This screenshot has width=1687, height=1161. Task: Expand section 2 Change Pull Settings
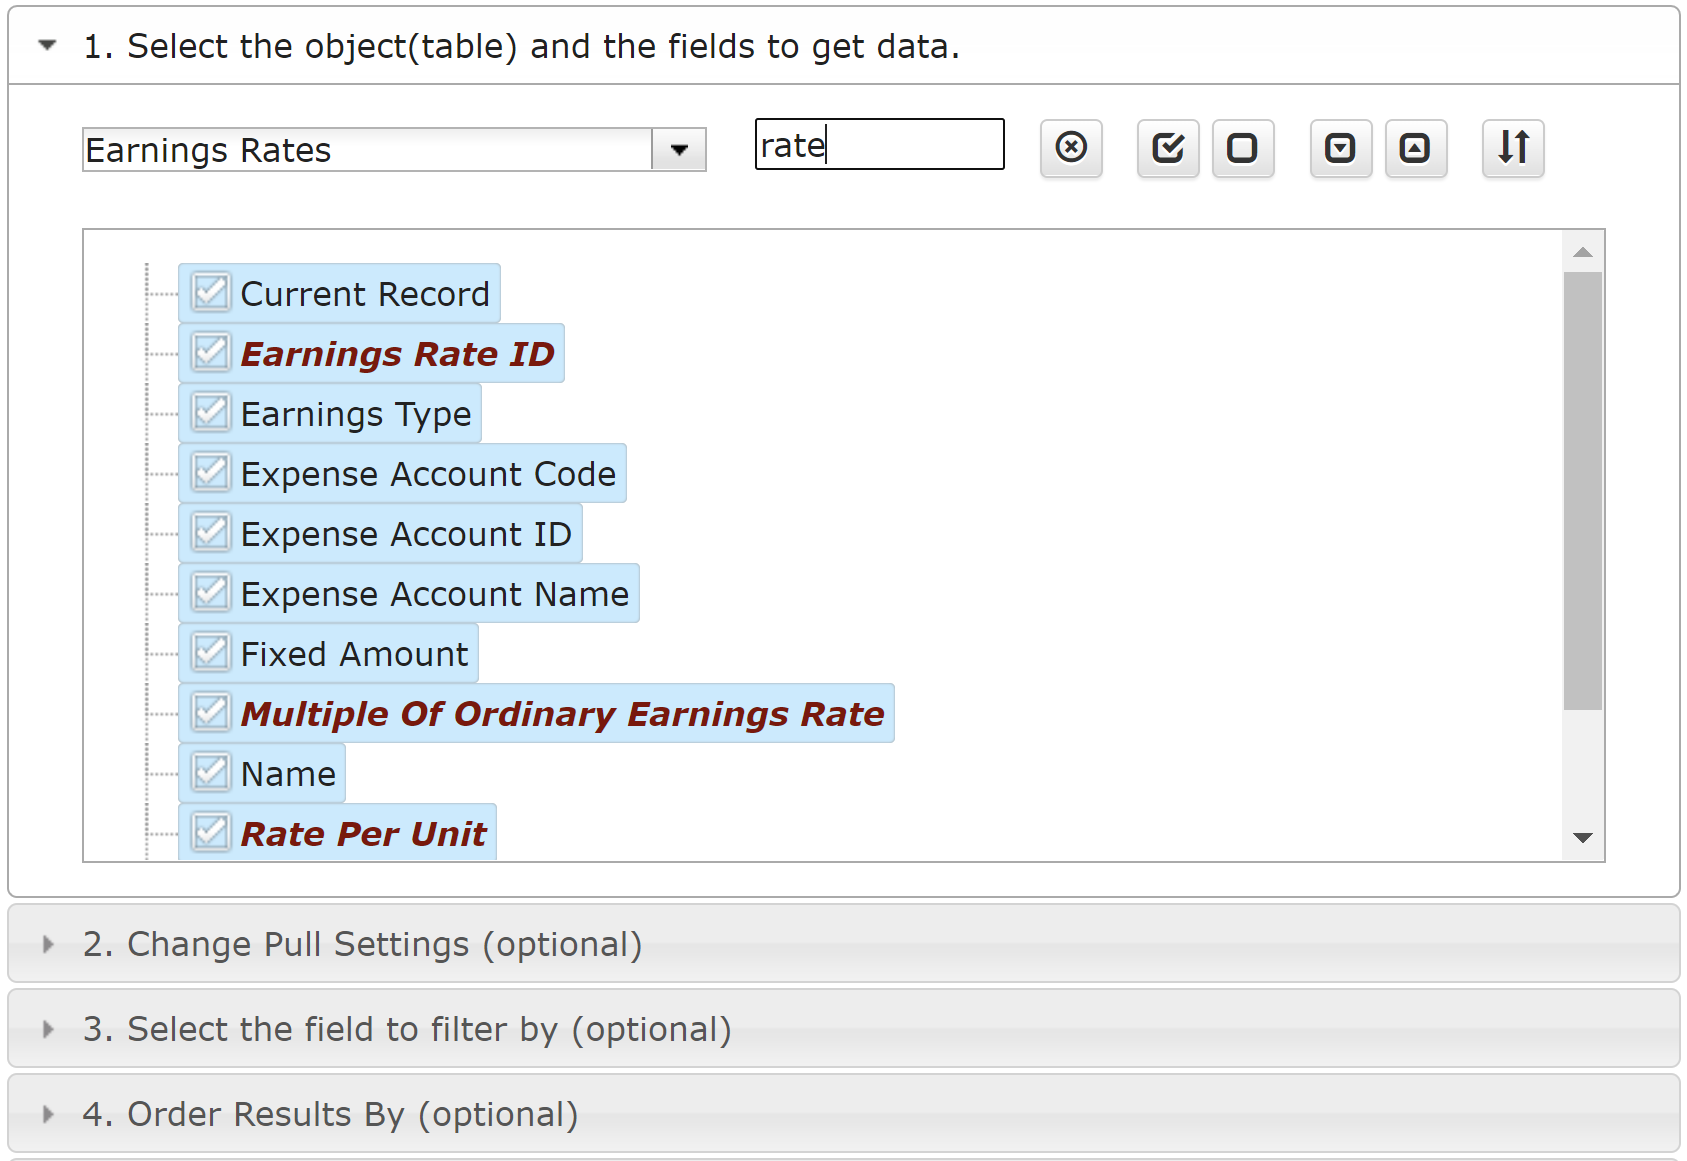844,944
